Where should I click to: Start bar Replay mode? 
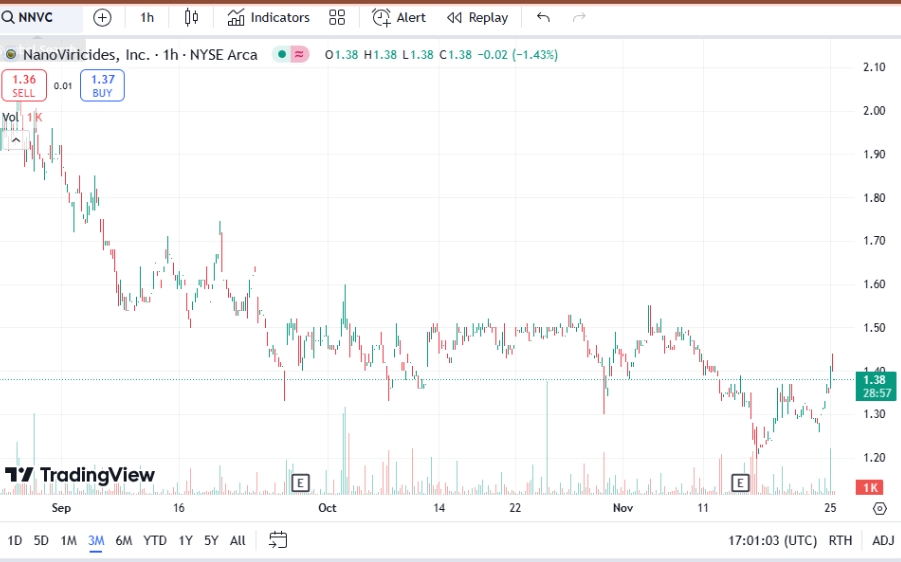[478, 18]
